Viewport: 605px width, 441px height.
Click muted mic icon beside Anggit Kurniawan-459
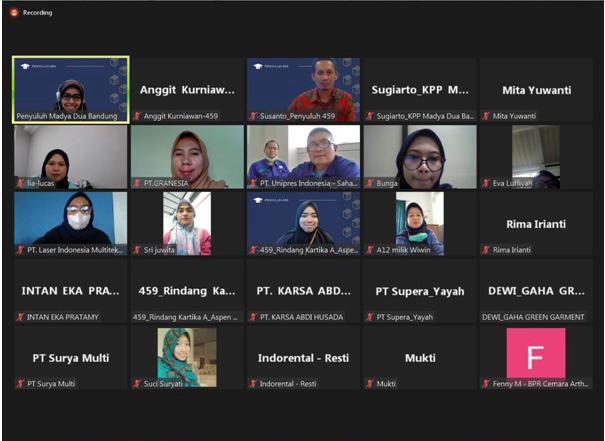point(137,116)
